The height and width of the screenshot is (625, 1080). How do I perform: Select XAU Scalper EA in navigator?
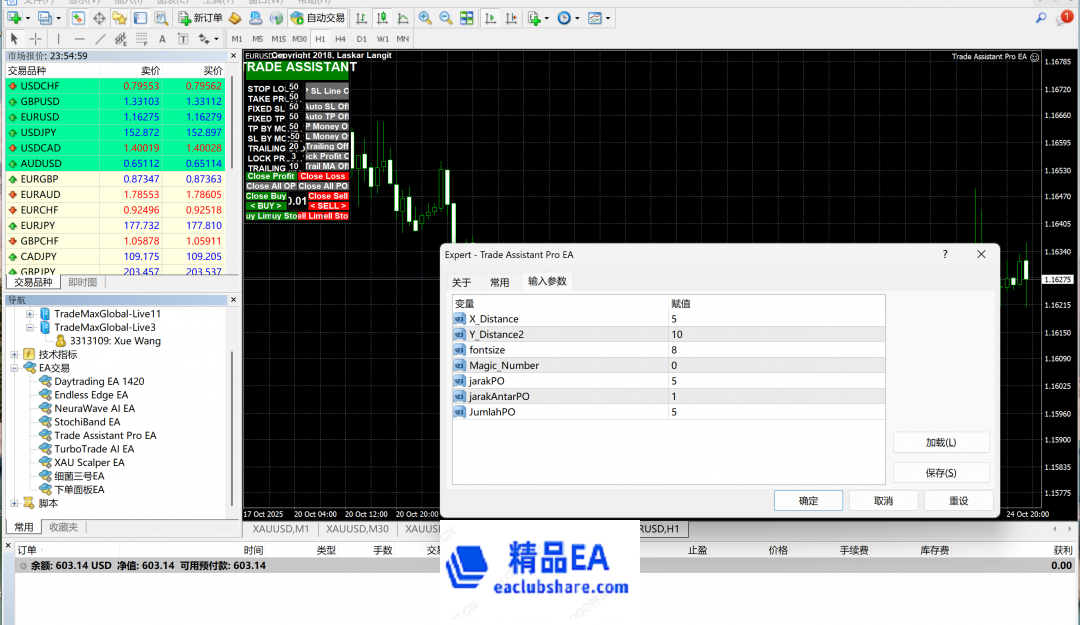point(89,463)
